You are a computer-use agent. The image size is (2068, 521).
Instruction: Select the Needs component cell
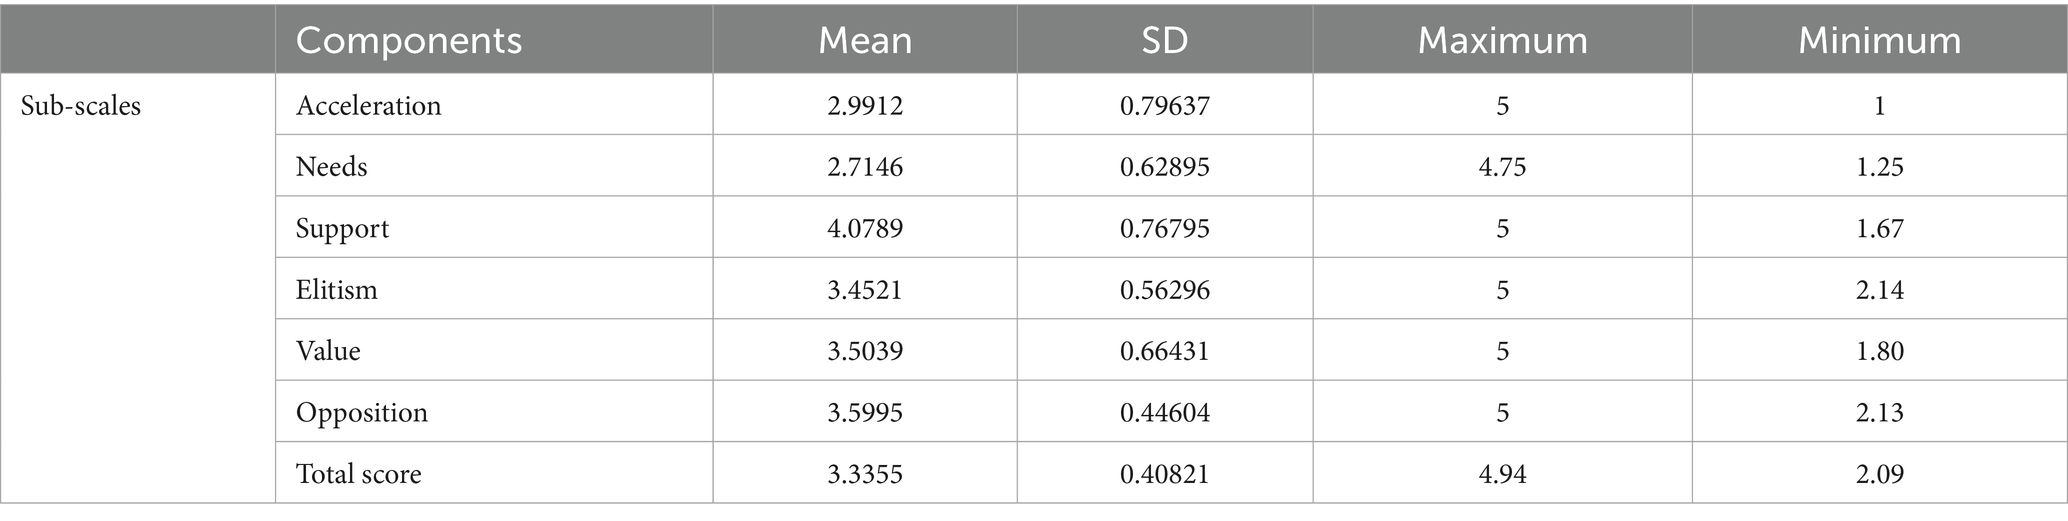[x=332, y=167]
